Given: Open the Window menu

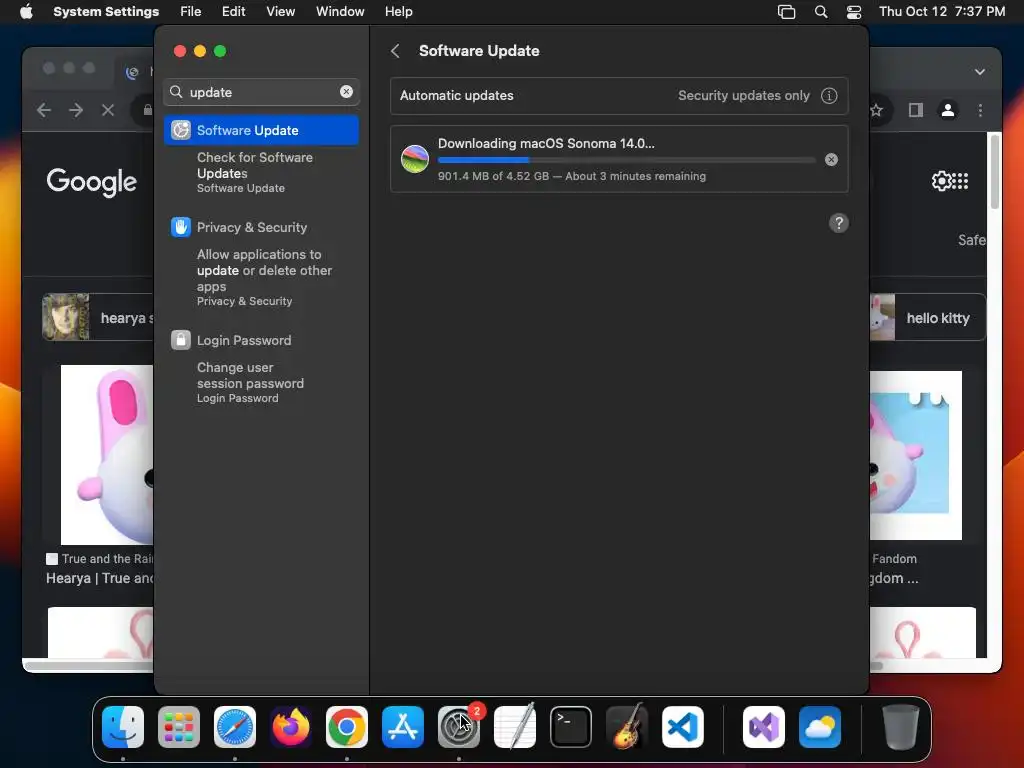Looking at the screenshot, I should (340, 11).
